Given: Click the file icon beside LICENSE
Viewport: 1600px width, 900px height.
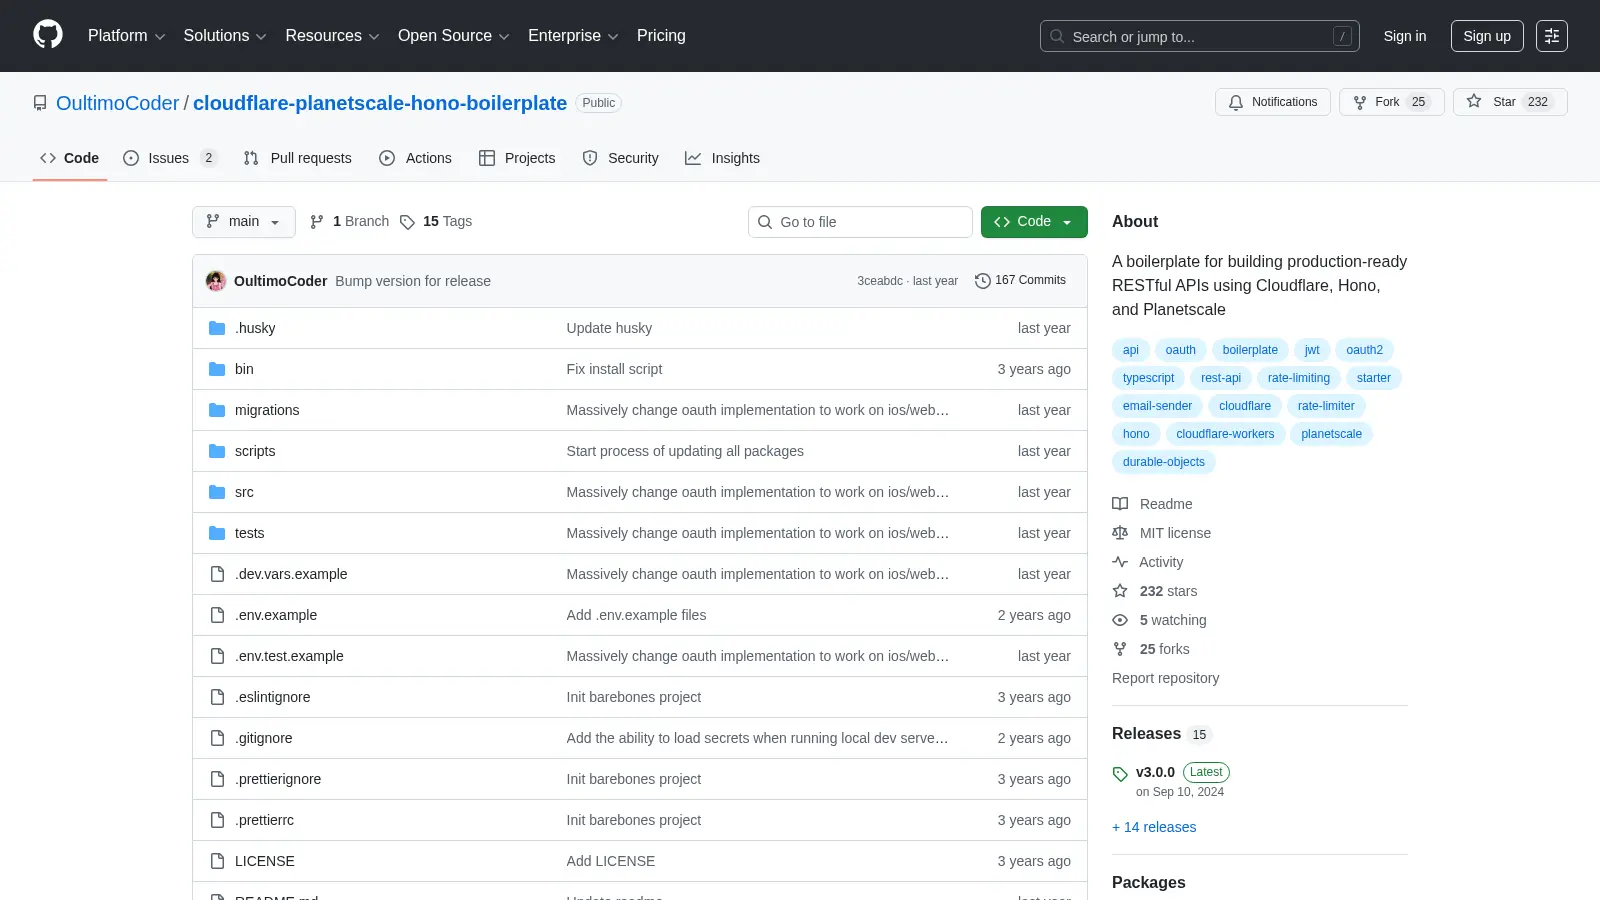Looking at the screenshot, I should click(217, 861).
